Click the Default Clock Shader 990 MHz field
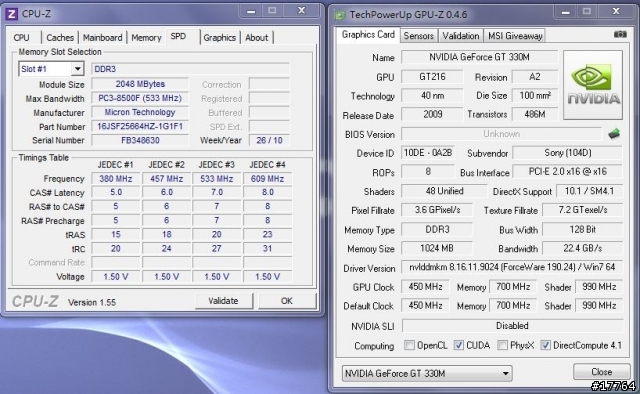This screenshot has height=394, width=640. tap(599, 305)
